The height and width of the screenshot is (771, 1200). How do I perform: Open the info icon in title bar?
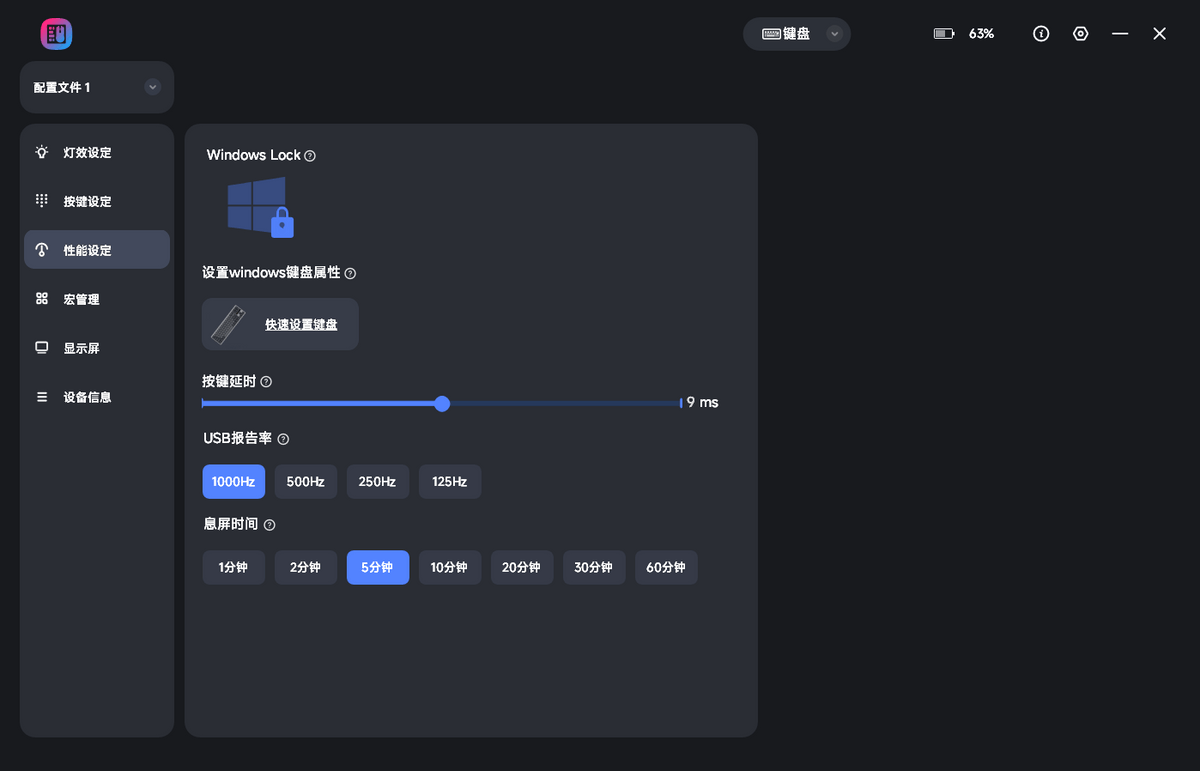(1041, 34)
